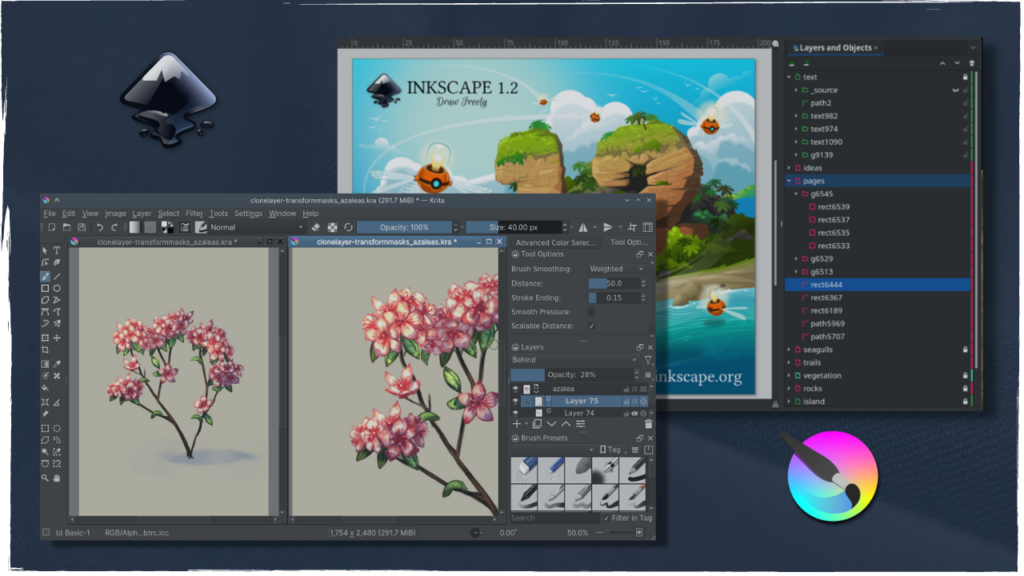Open the Krita Settings menu
The width and height of the screenshot is (1024, 576).
click(x=248, y=214)
